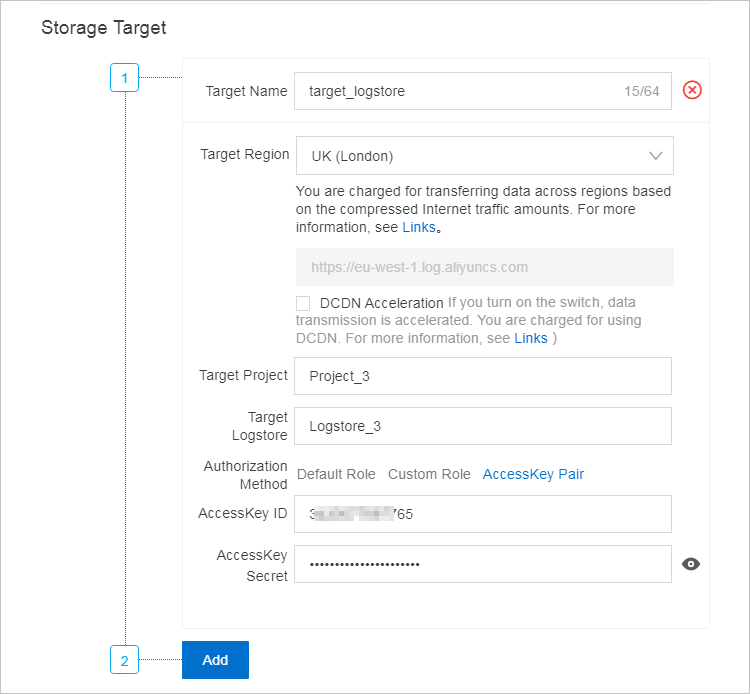Click the Target Name input field
Screen dimensions: 750x694
[x=460, y=91]
